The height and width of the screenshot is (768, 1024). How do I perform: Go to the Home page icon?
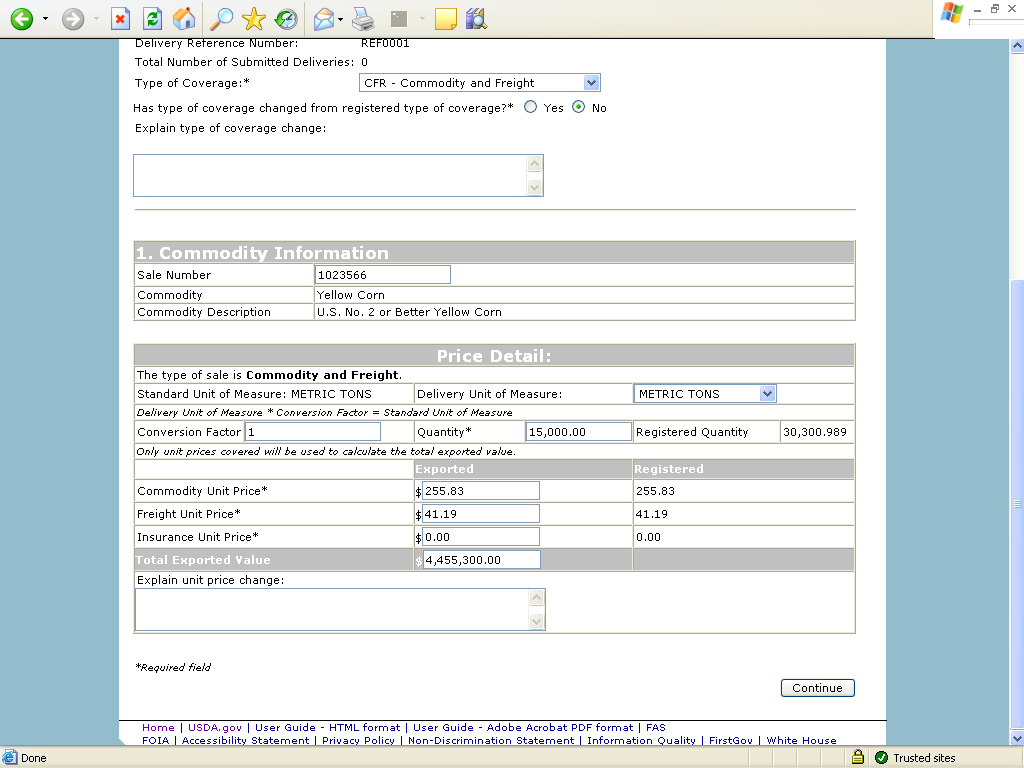click(x=184, y=18)
